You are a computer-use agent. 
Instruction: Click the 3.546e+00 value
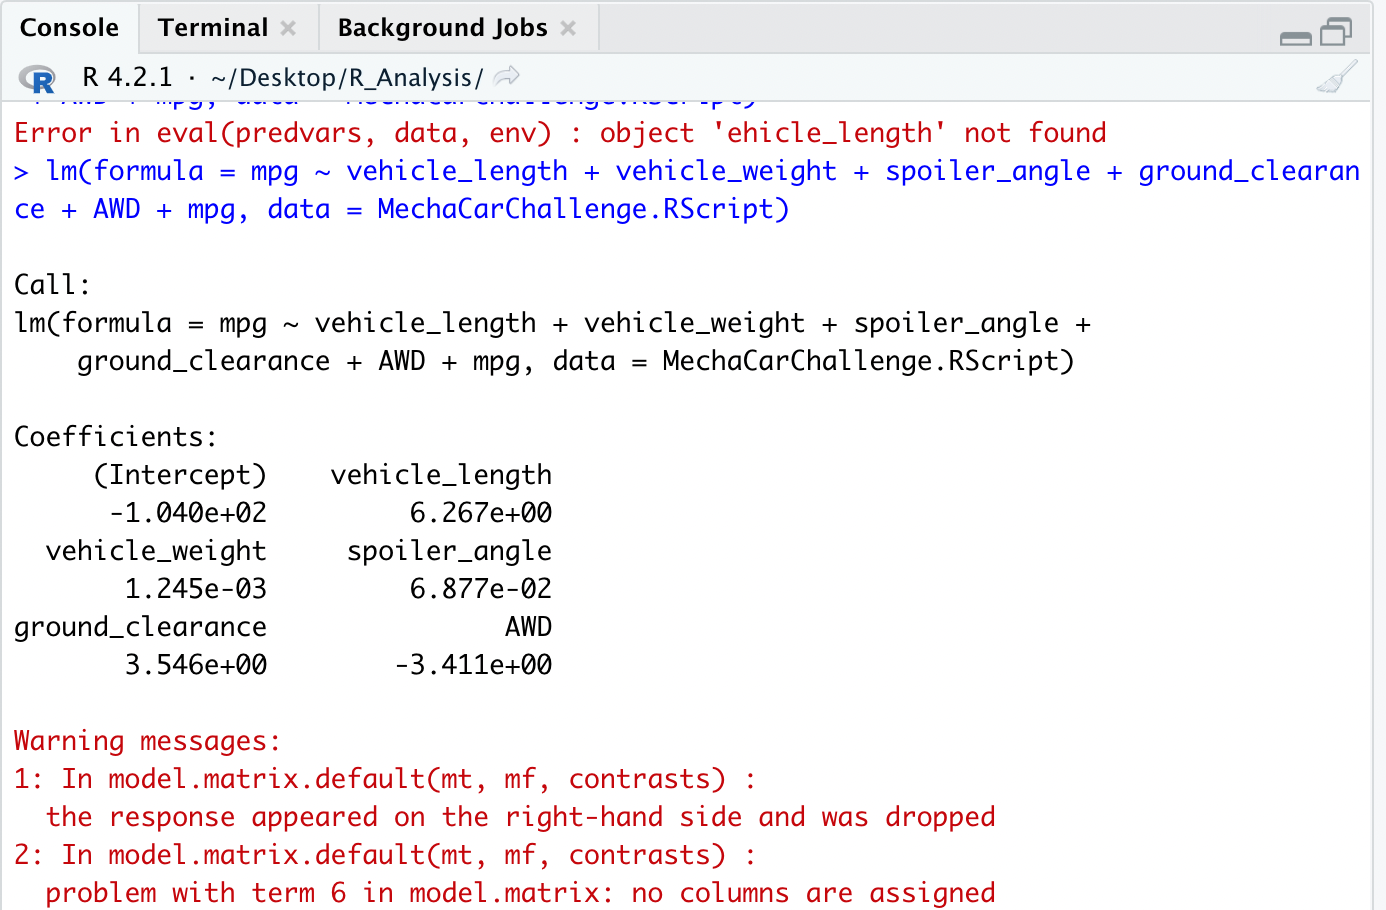pyautogui.click(x=196, y=665)
